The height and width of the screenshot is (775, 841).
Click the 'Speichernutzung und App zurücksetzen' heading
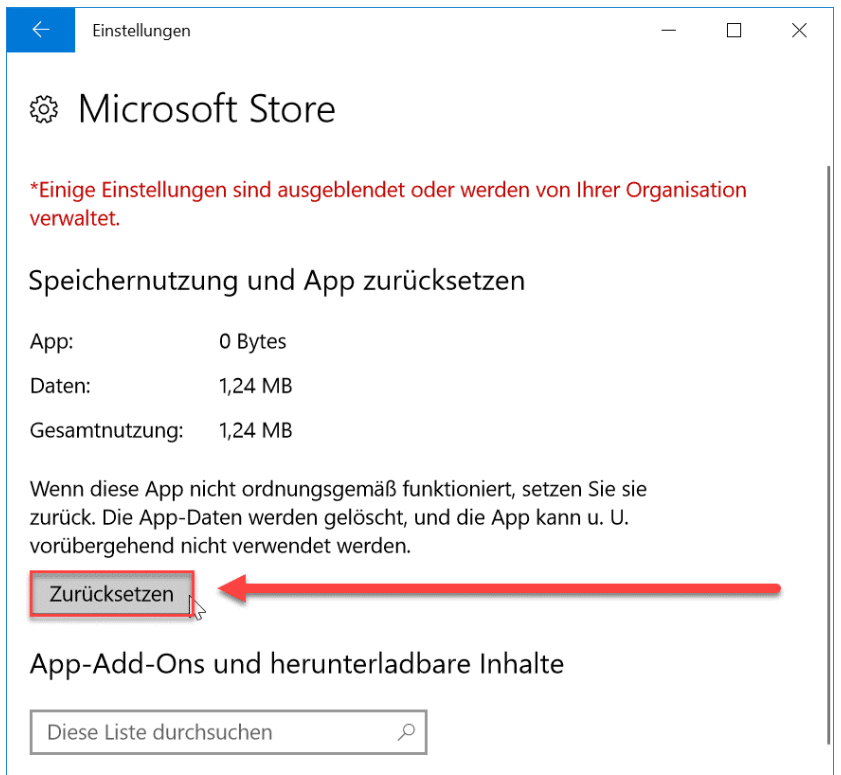(277, 281)
